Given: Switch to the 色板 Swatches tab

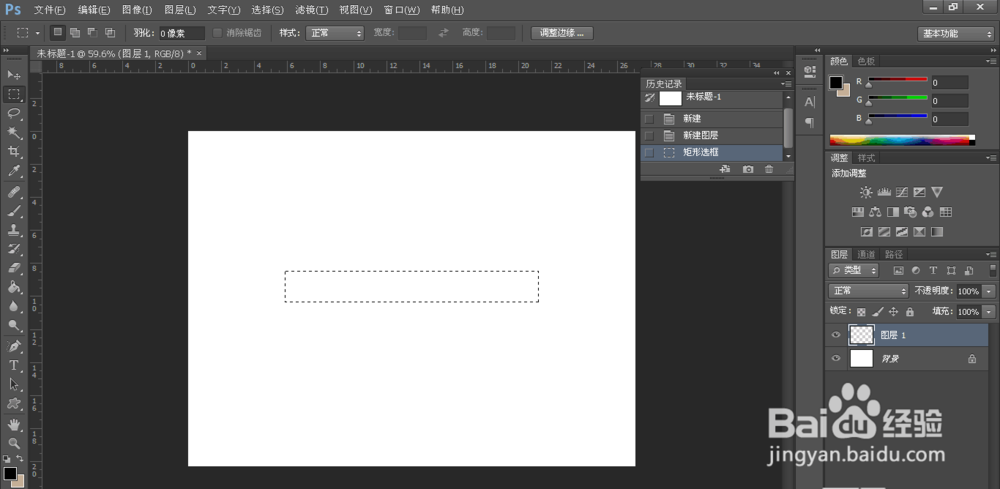Looking at the screenshot, I should tap(866, 61).
